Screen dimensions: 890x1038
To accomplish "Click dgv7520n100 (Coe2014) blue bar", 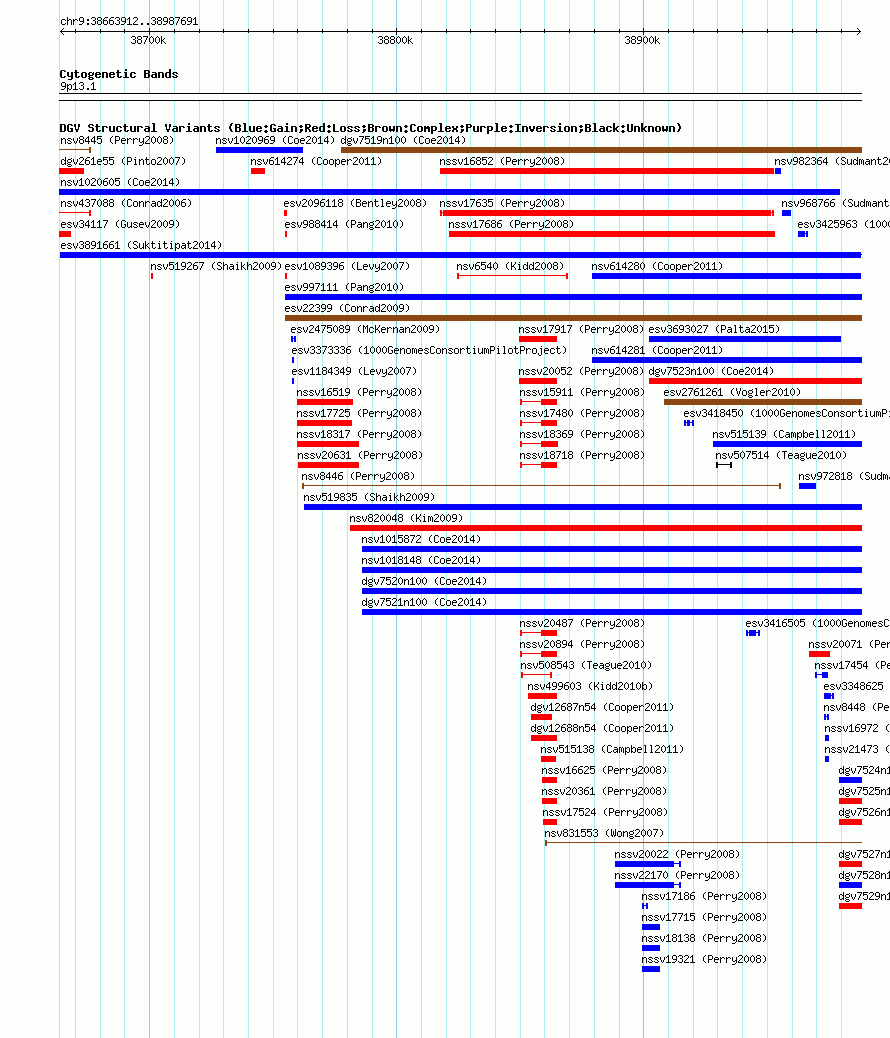I will [x=612, y=591].
